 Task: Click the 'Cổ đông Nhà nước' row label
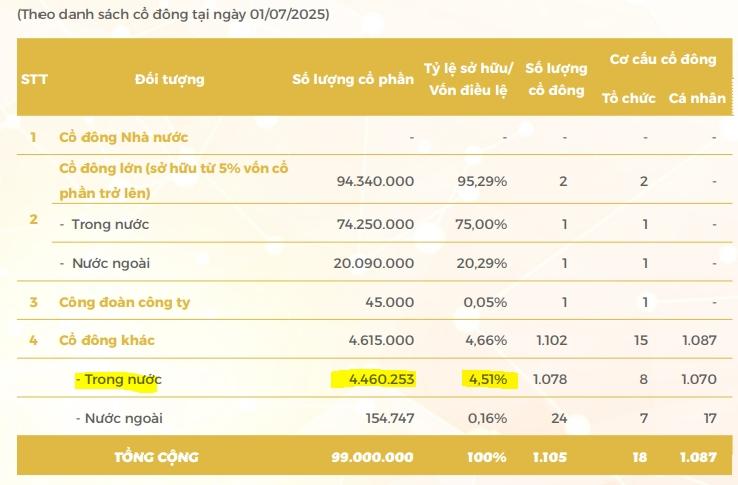tap(123, 137)
